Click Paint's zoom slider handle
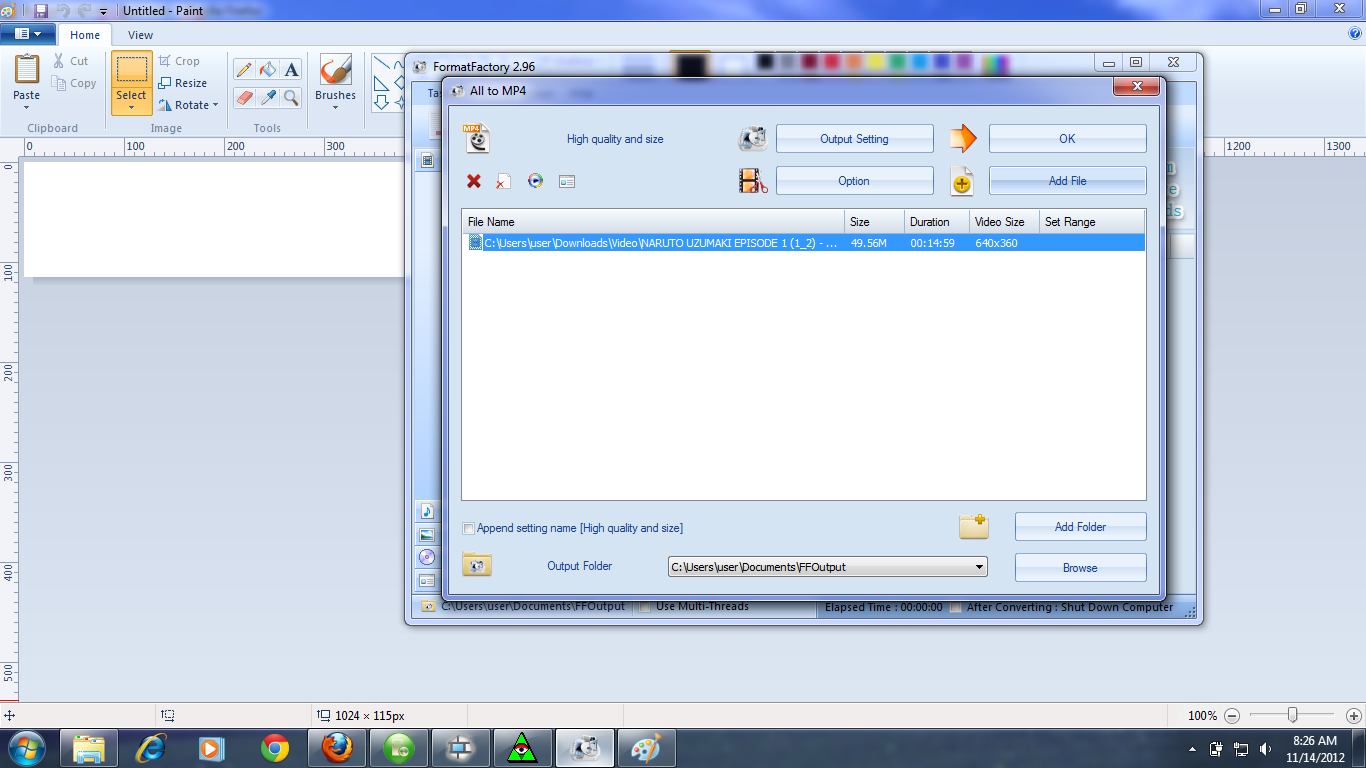 (x=1293, y=715)
